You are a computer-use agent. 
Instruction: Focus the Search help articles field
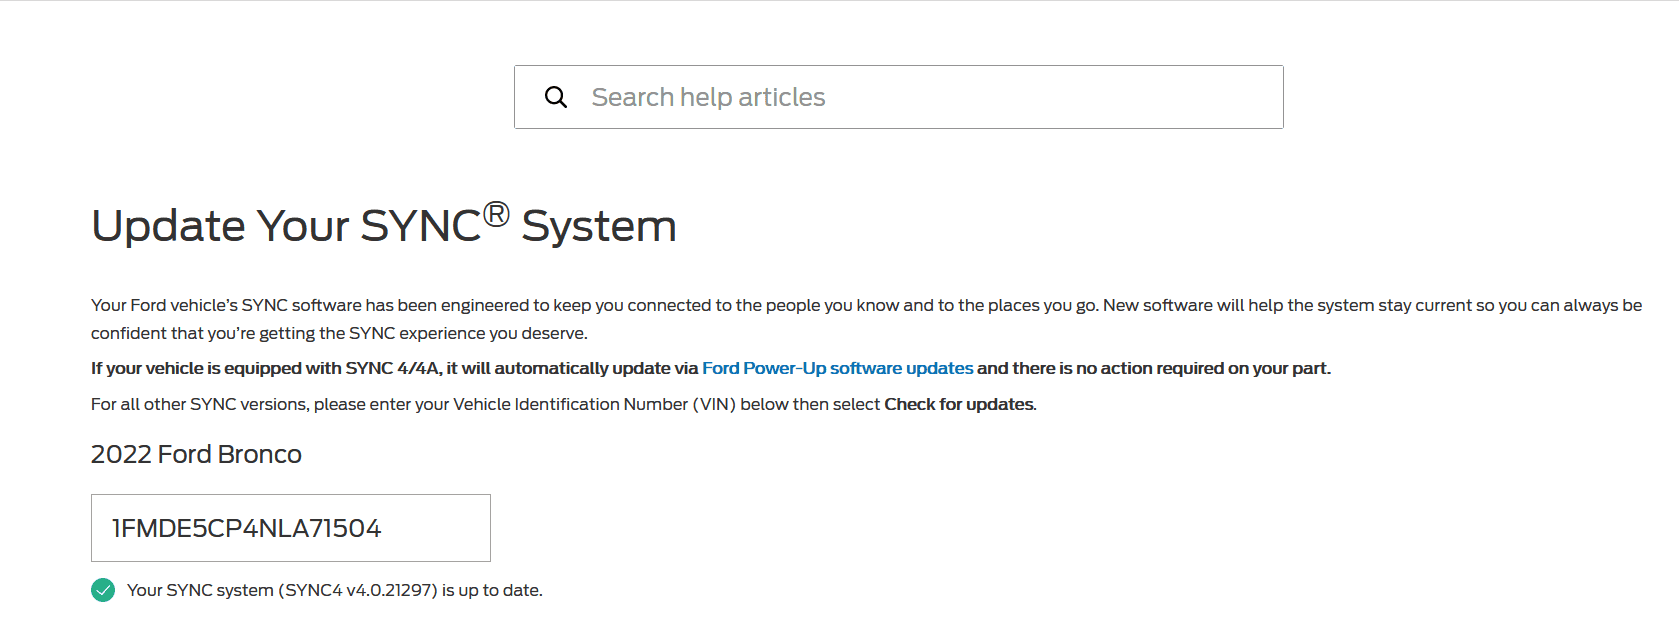point(898,97)
